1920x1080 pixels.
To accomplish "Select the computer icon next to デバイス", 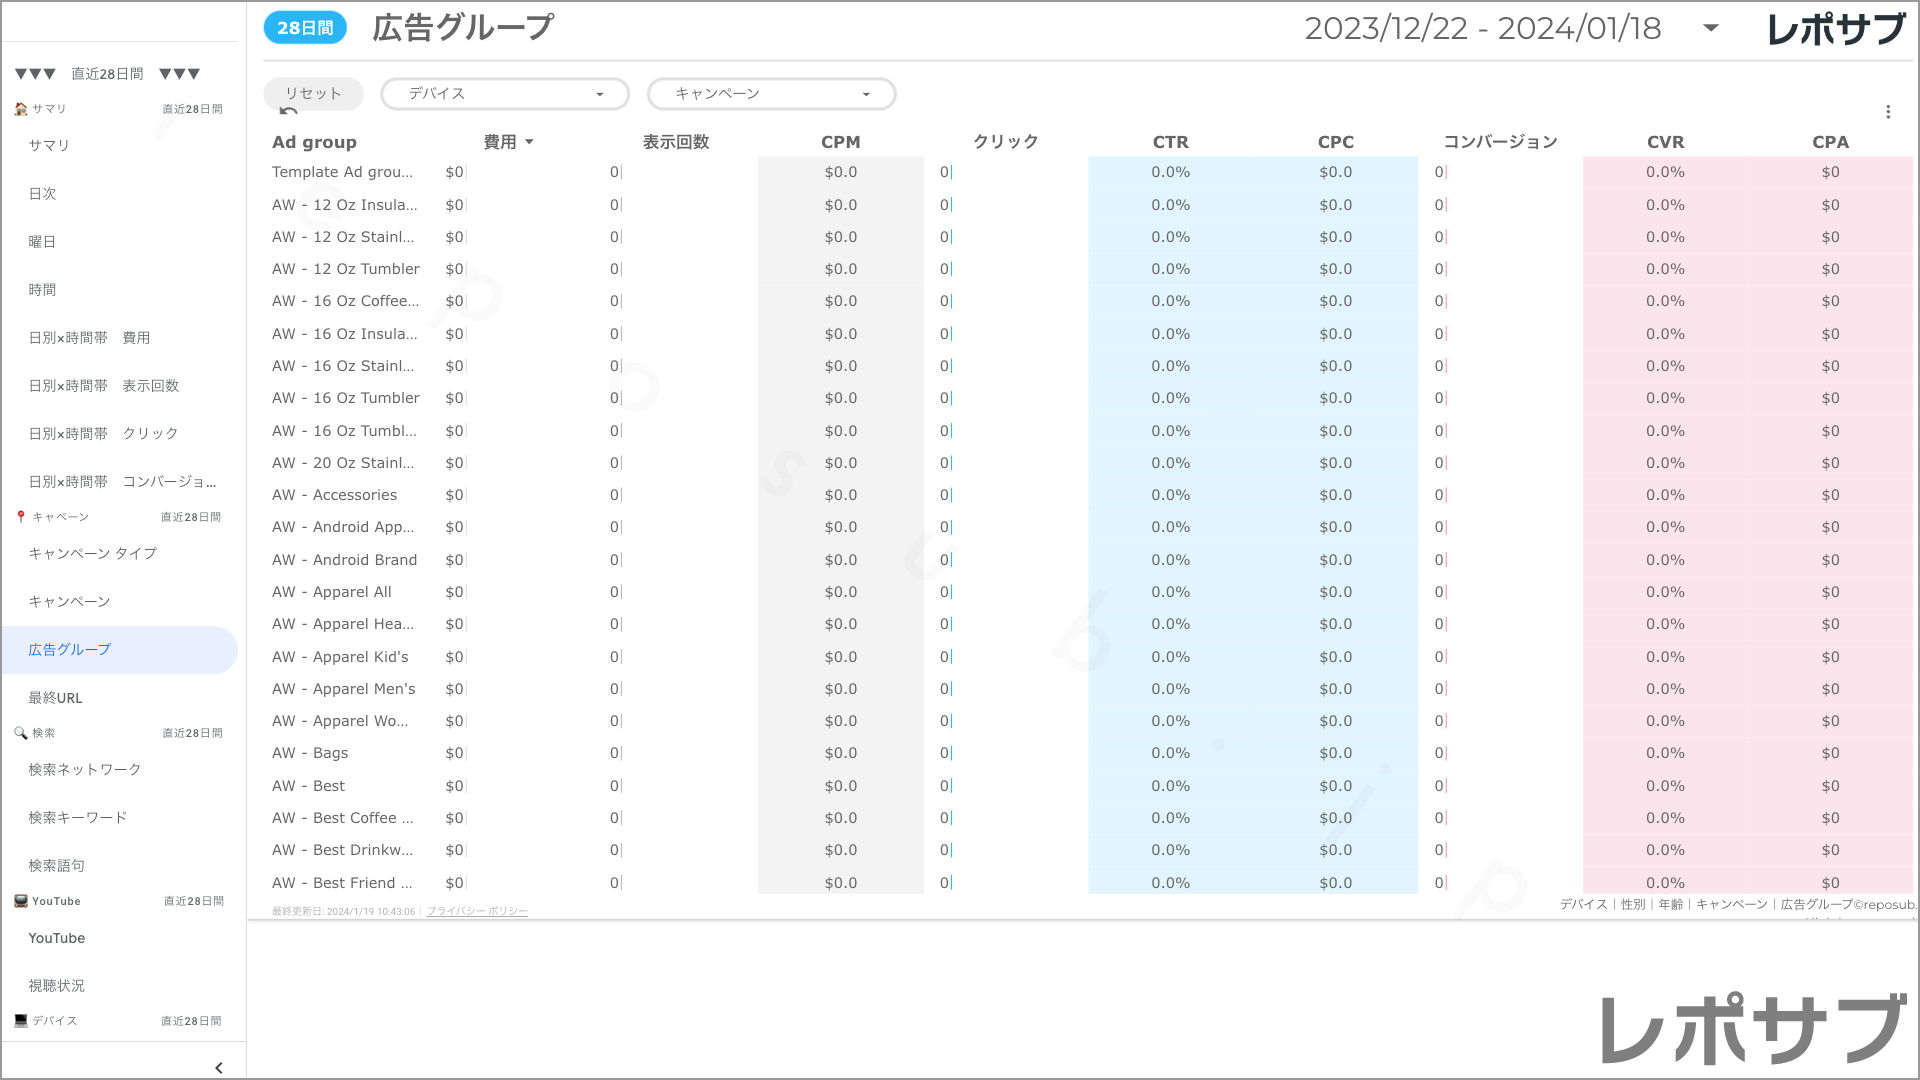I will (20, 1020).
